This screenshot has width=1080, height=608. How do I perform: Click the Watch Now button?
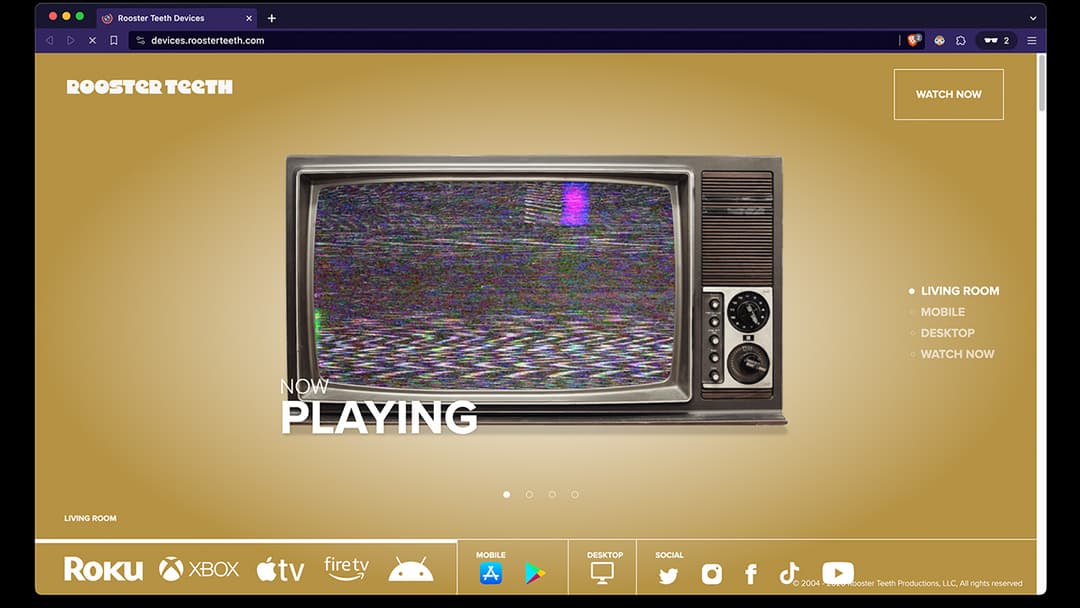click(x=948, y=94)
